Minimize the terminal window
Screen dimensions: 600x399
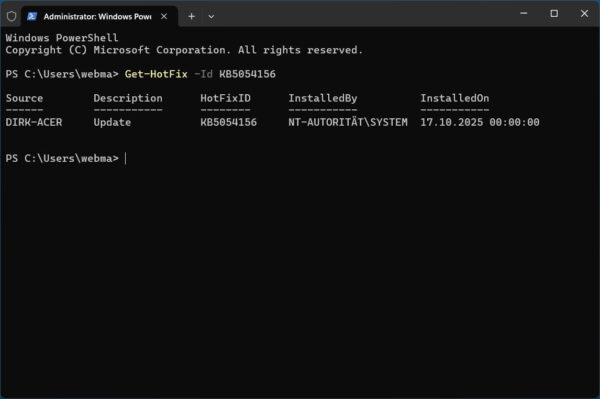[x=524, y=13]
